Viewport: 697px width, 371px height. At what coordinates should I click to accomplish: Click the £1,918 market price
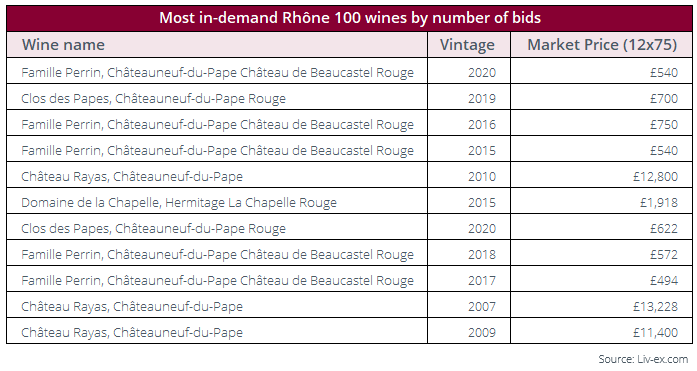click(659, 203)
